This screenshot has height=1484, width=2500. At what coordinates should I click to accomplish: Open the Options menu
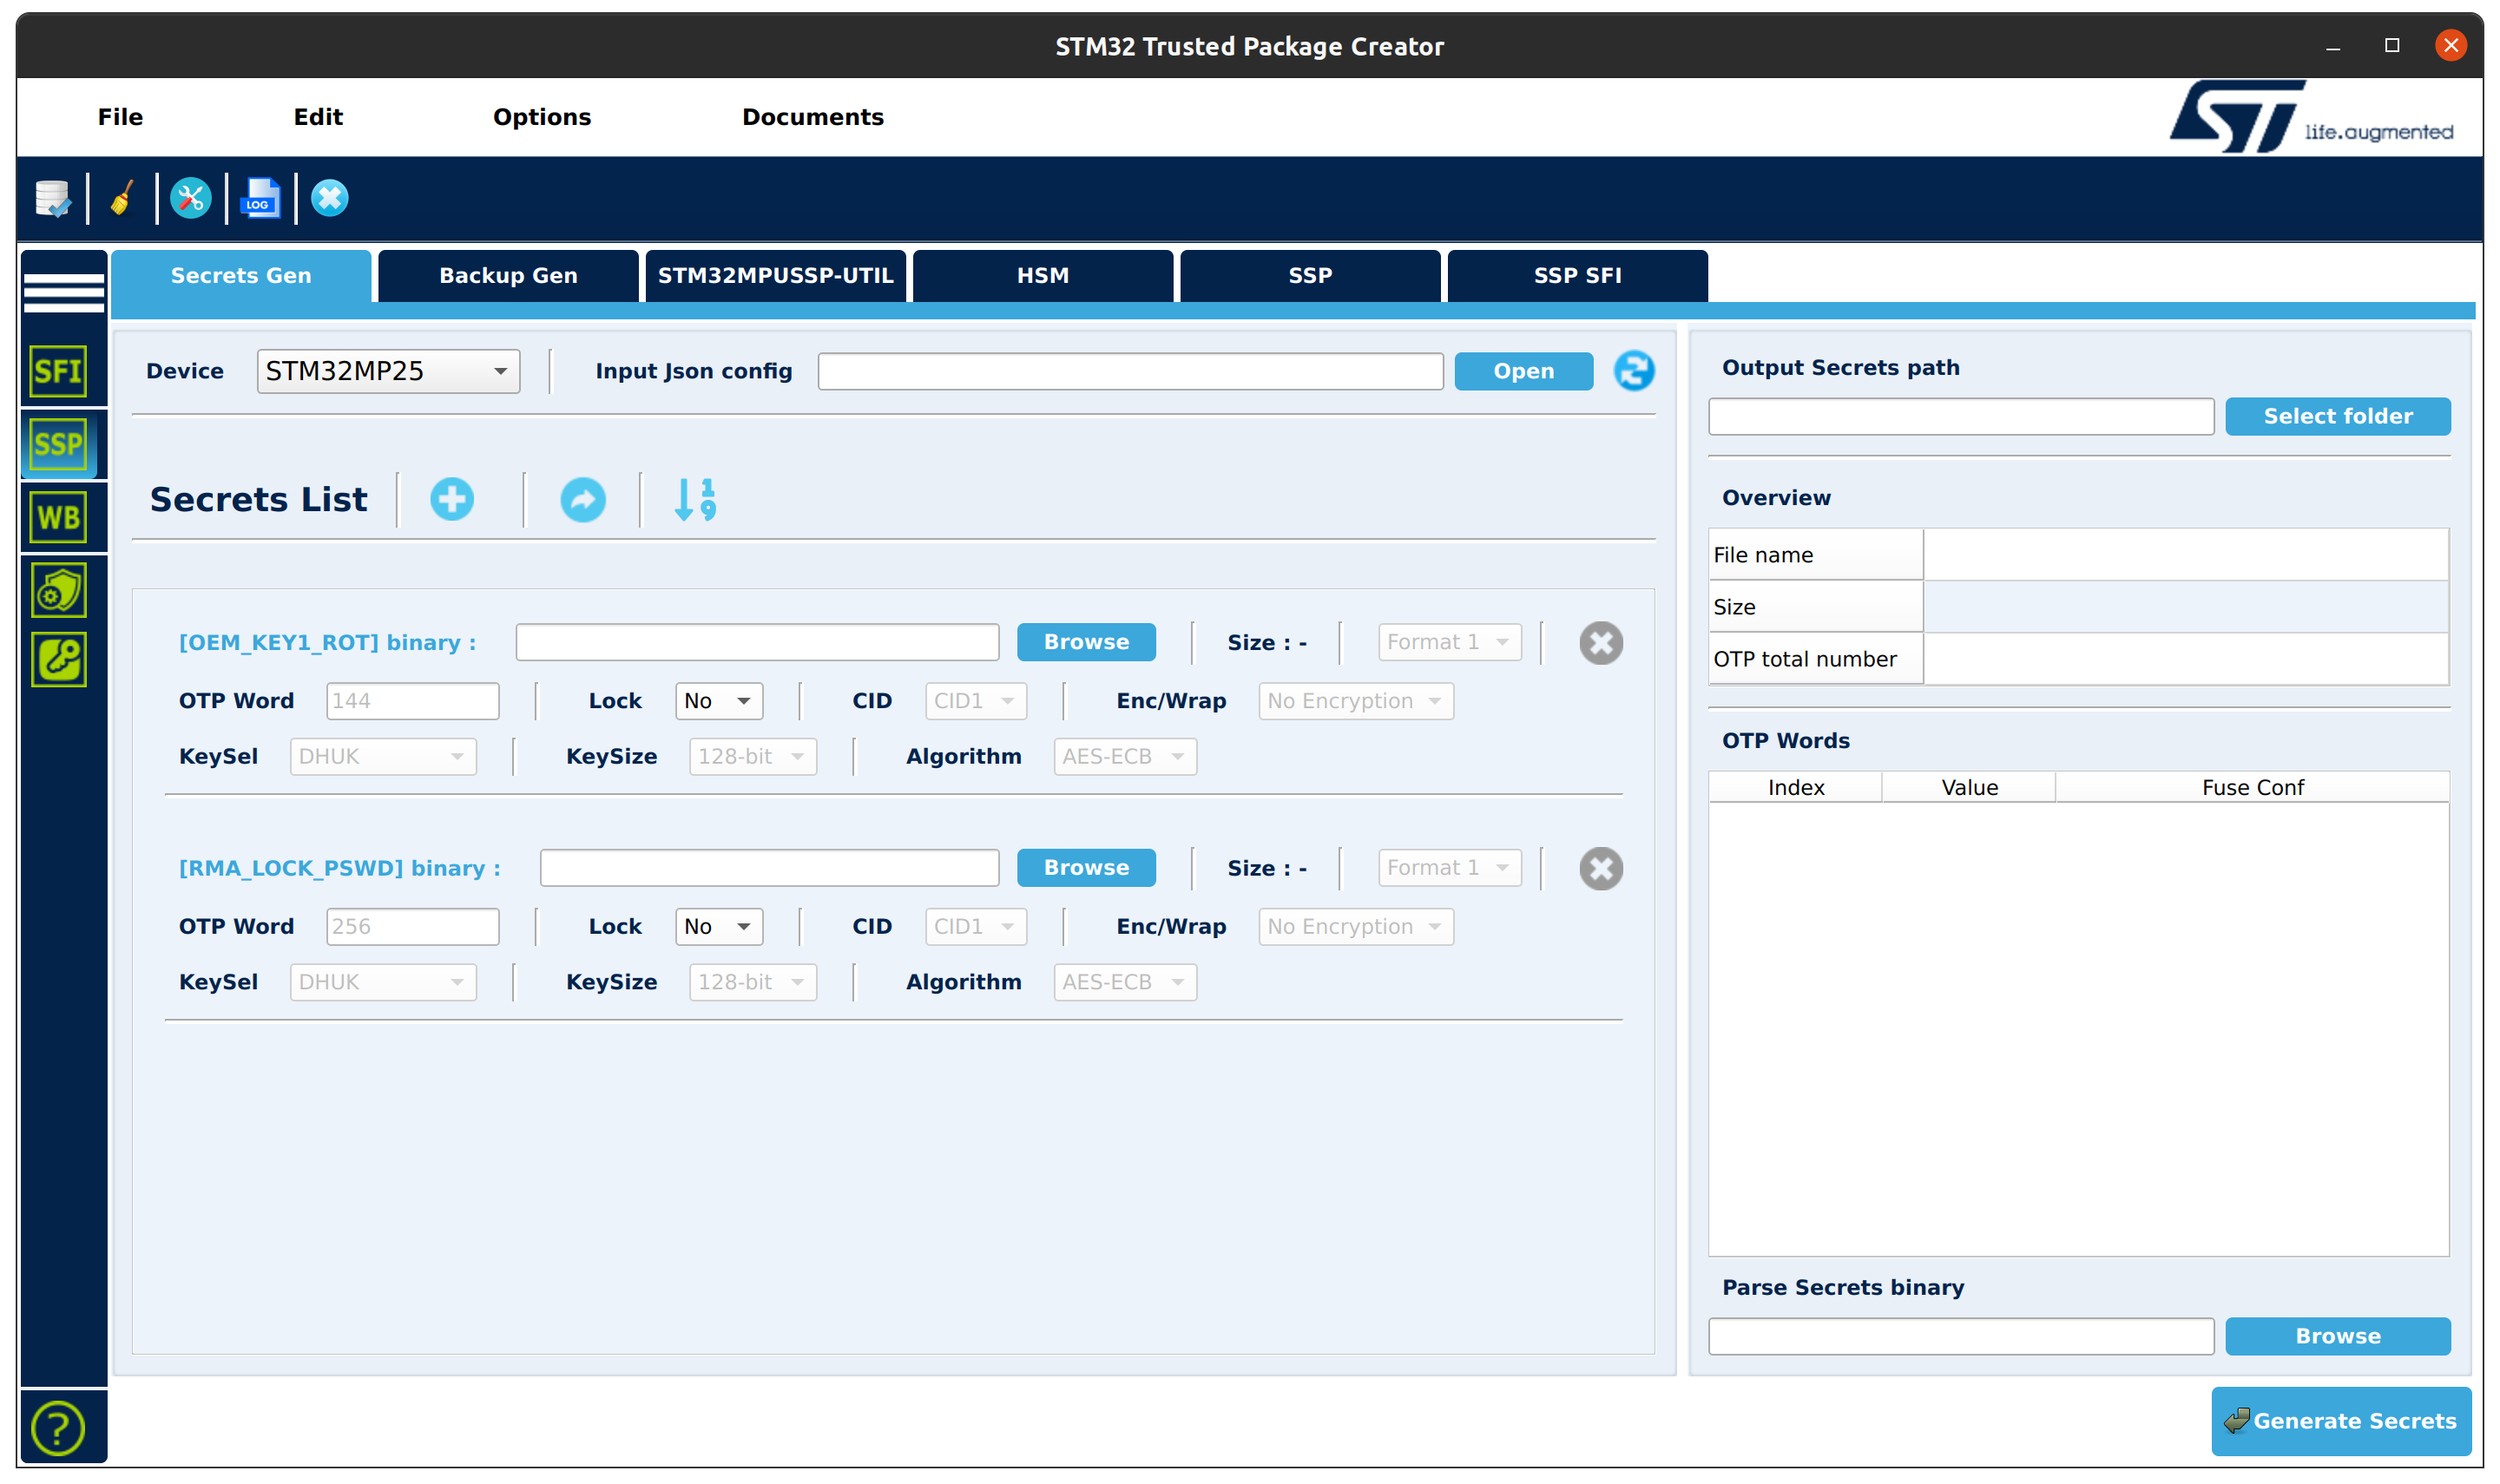coord(542,117)
